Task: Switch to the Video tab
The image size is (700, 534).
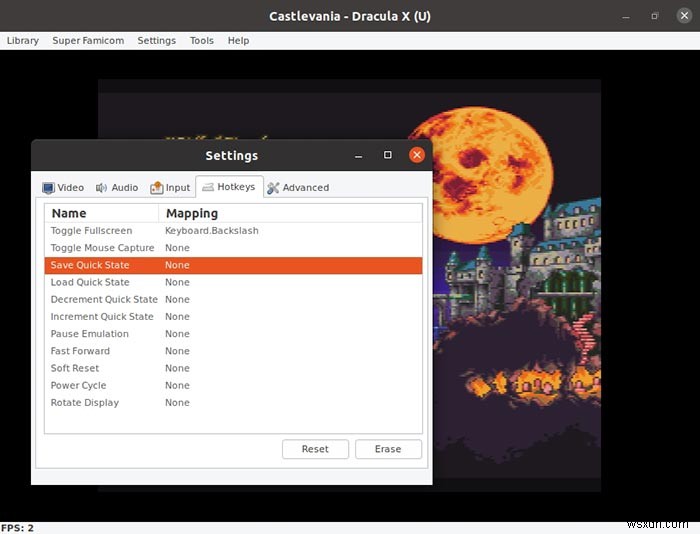Action: point(63,188)
